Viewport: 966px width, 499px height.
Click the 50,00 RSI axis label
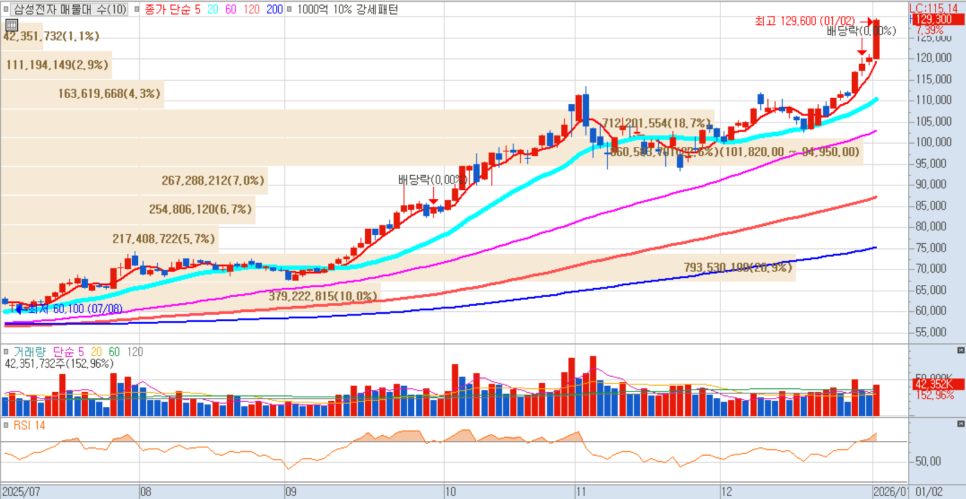[928, 461]
